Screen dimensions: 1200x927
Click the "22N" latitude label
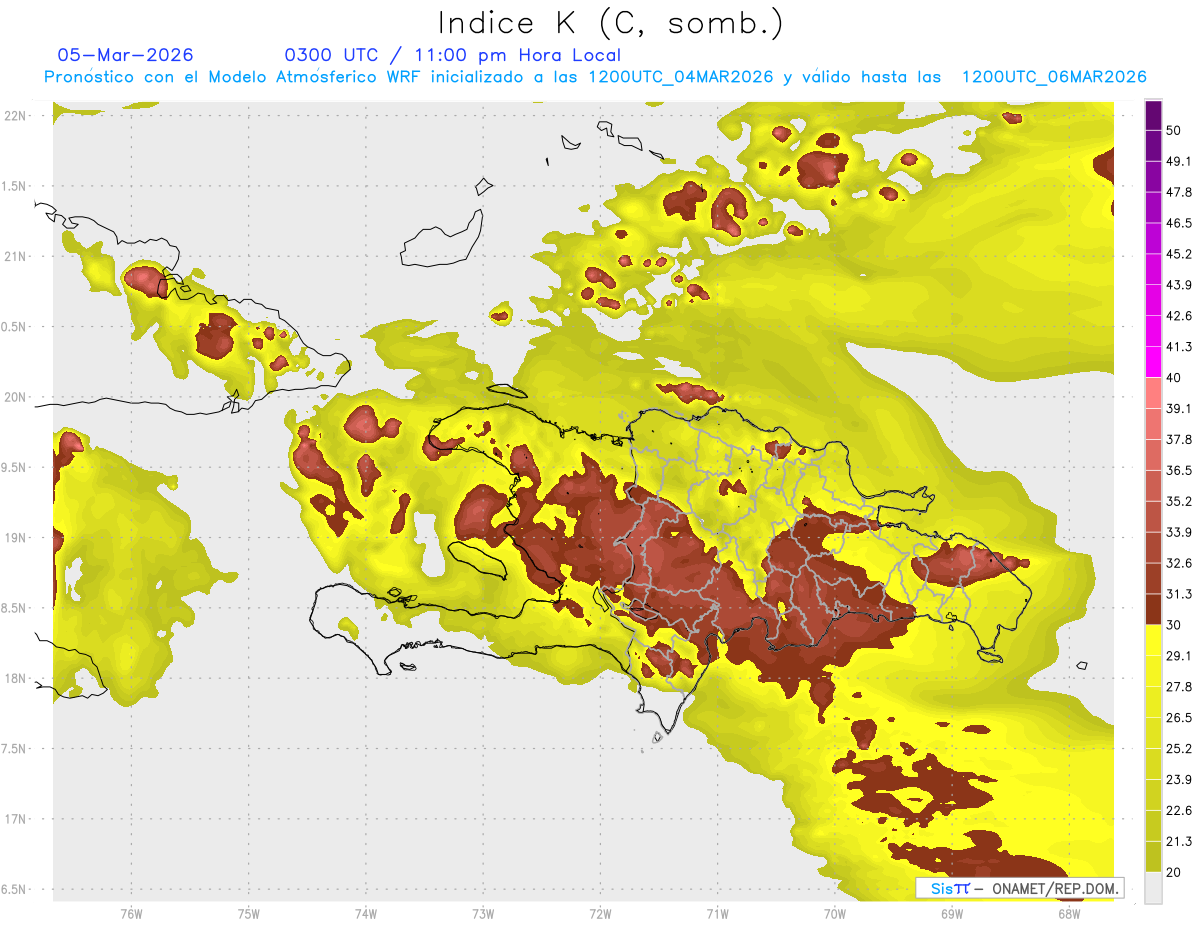16,116
